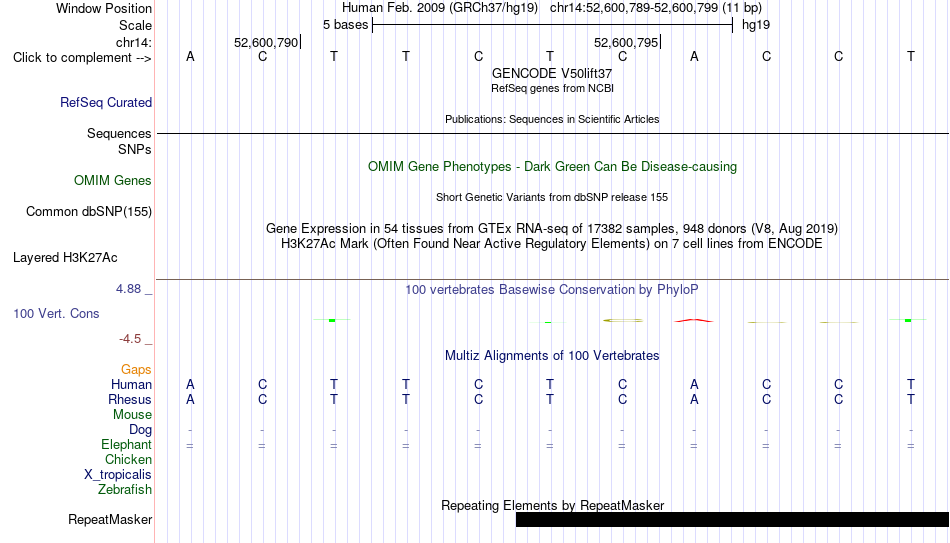Click the red PhyloP conservation peak
The height and width of the screenshot is (543, 950).
pos(694,320)
